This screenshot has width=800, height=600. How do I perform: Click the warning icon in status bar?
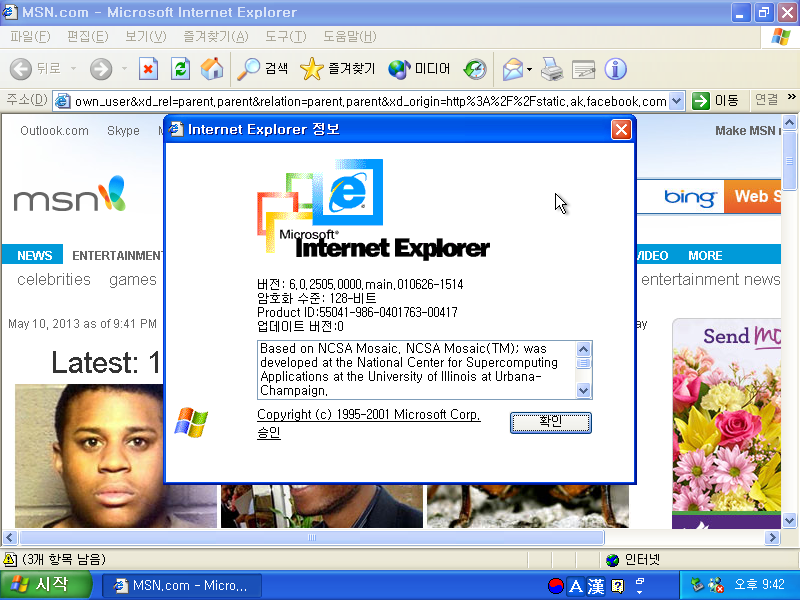tap(10, 560)
